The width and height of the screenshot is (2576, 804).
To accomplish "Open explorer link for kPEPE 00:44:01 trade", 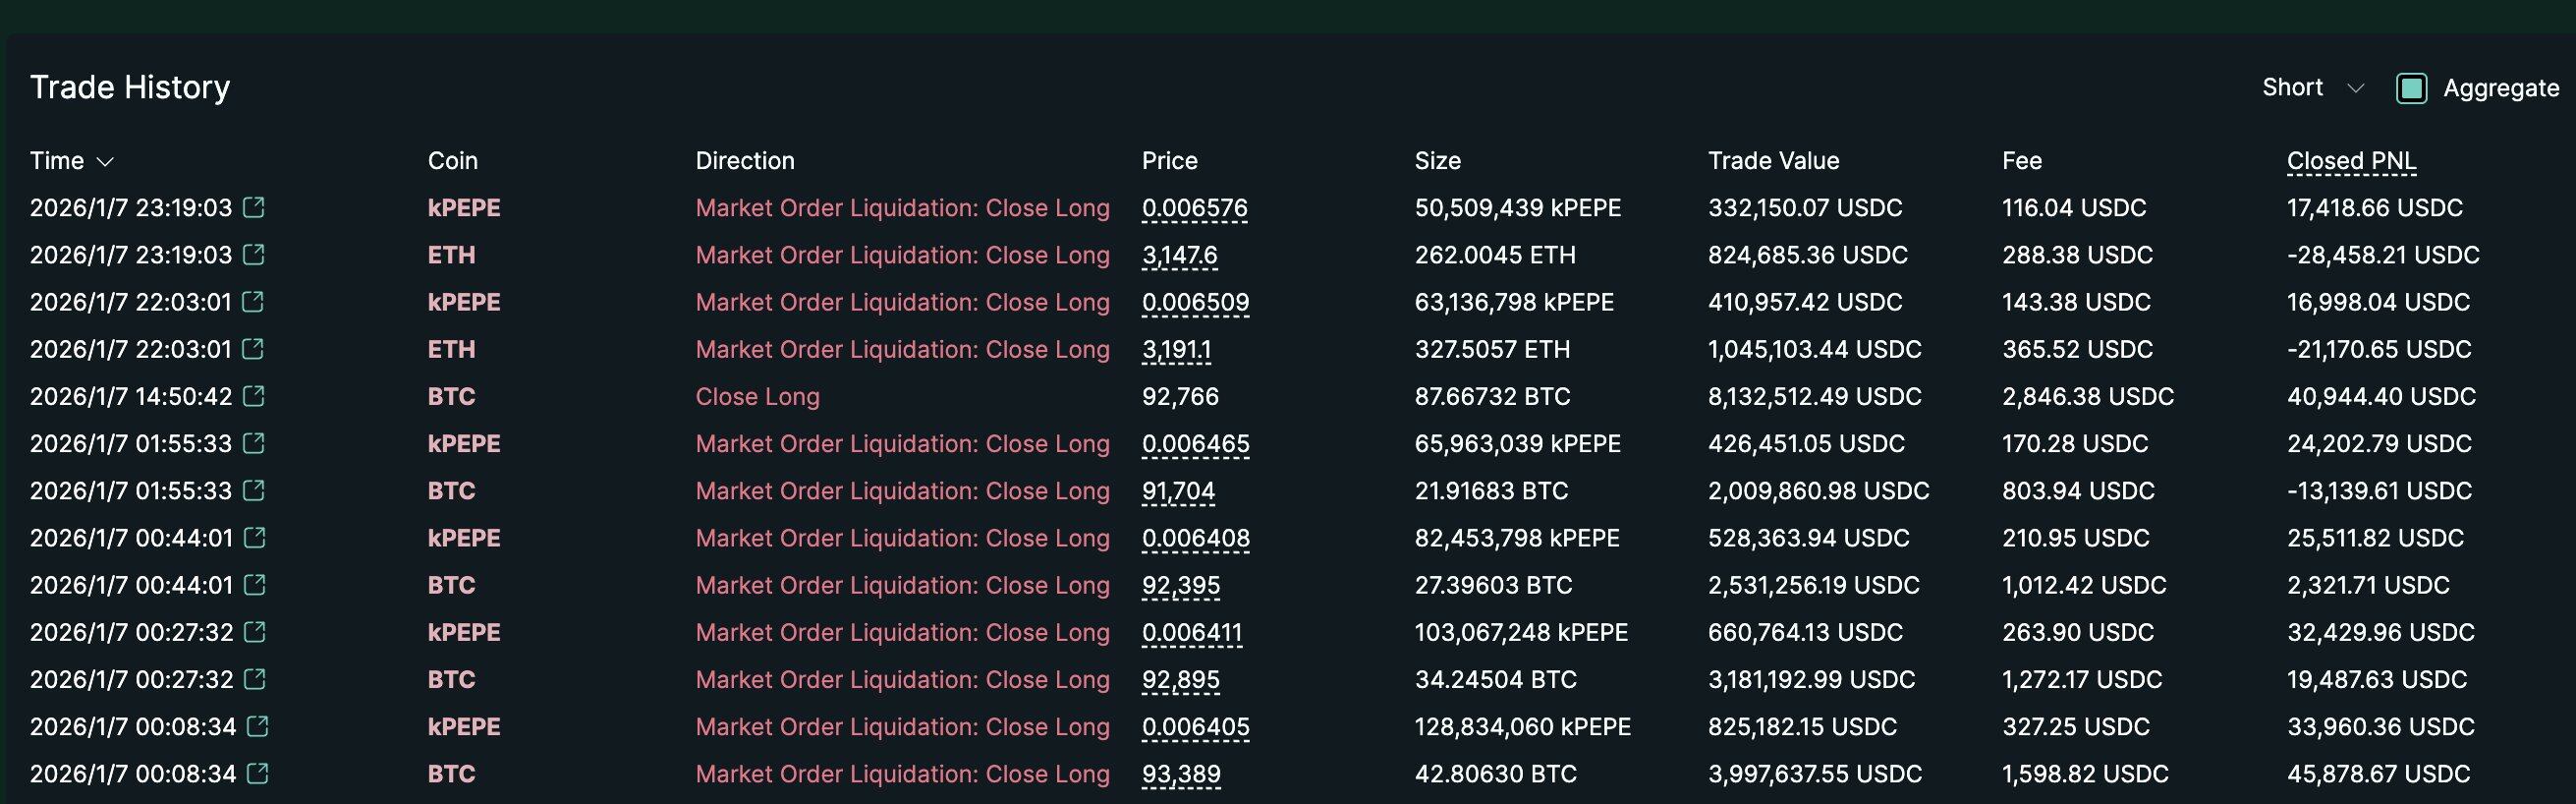I will [x=256, y=537].
